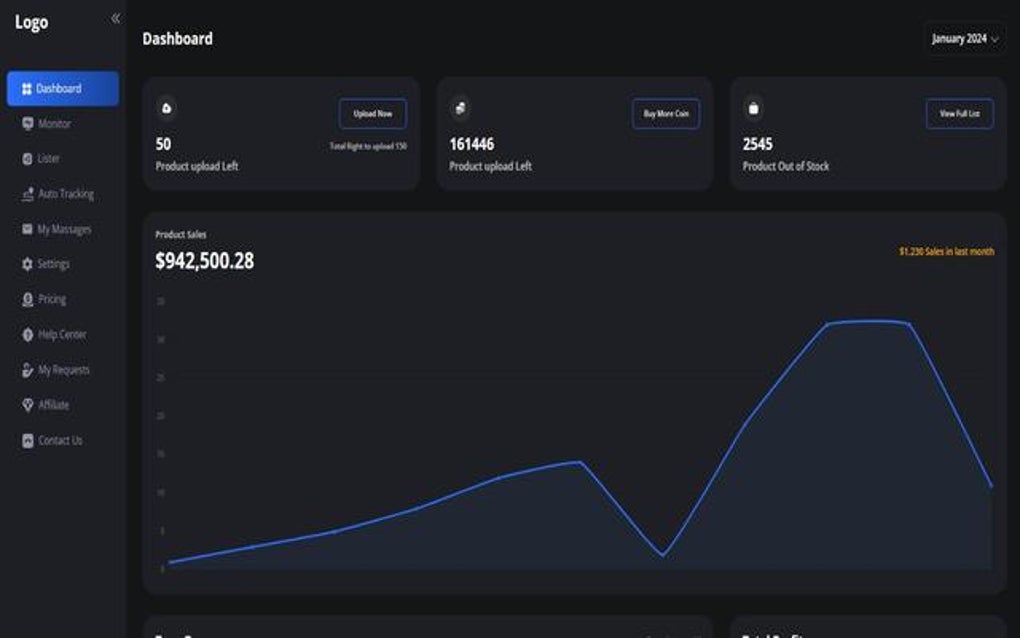Select the Auto Tracking icon
Screen dimensions: 1020x638
tap(27, 194)
